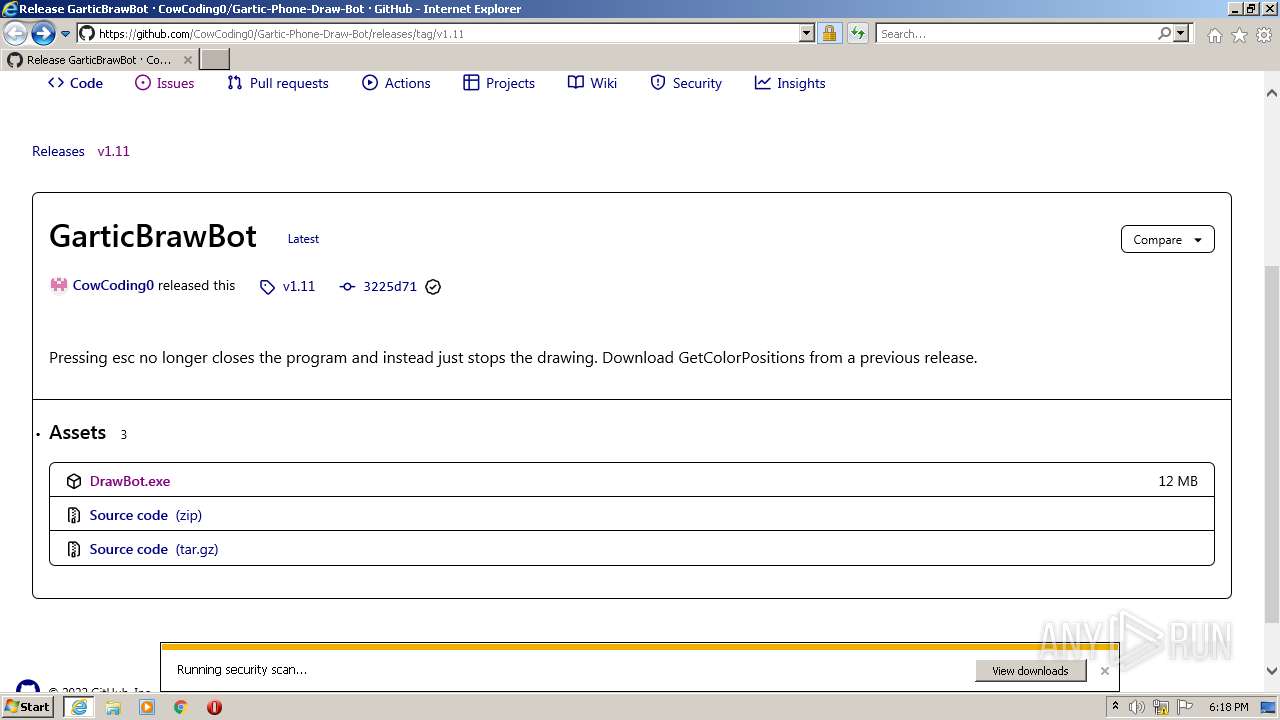
Task: Click the Internet Explorer taskbar icon
Action: click(x=79, y=707)
